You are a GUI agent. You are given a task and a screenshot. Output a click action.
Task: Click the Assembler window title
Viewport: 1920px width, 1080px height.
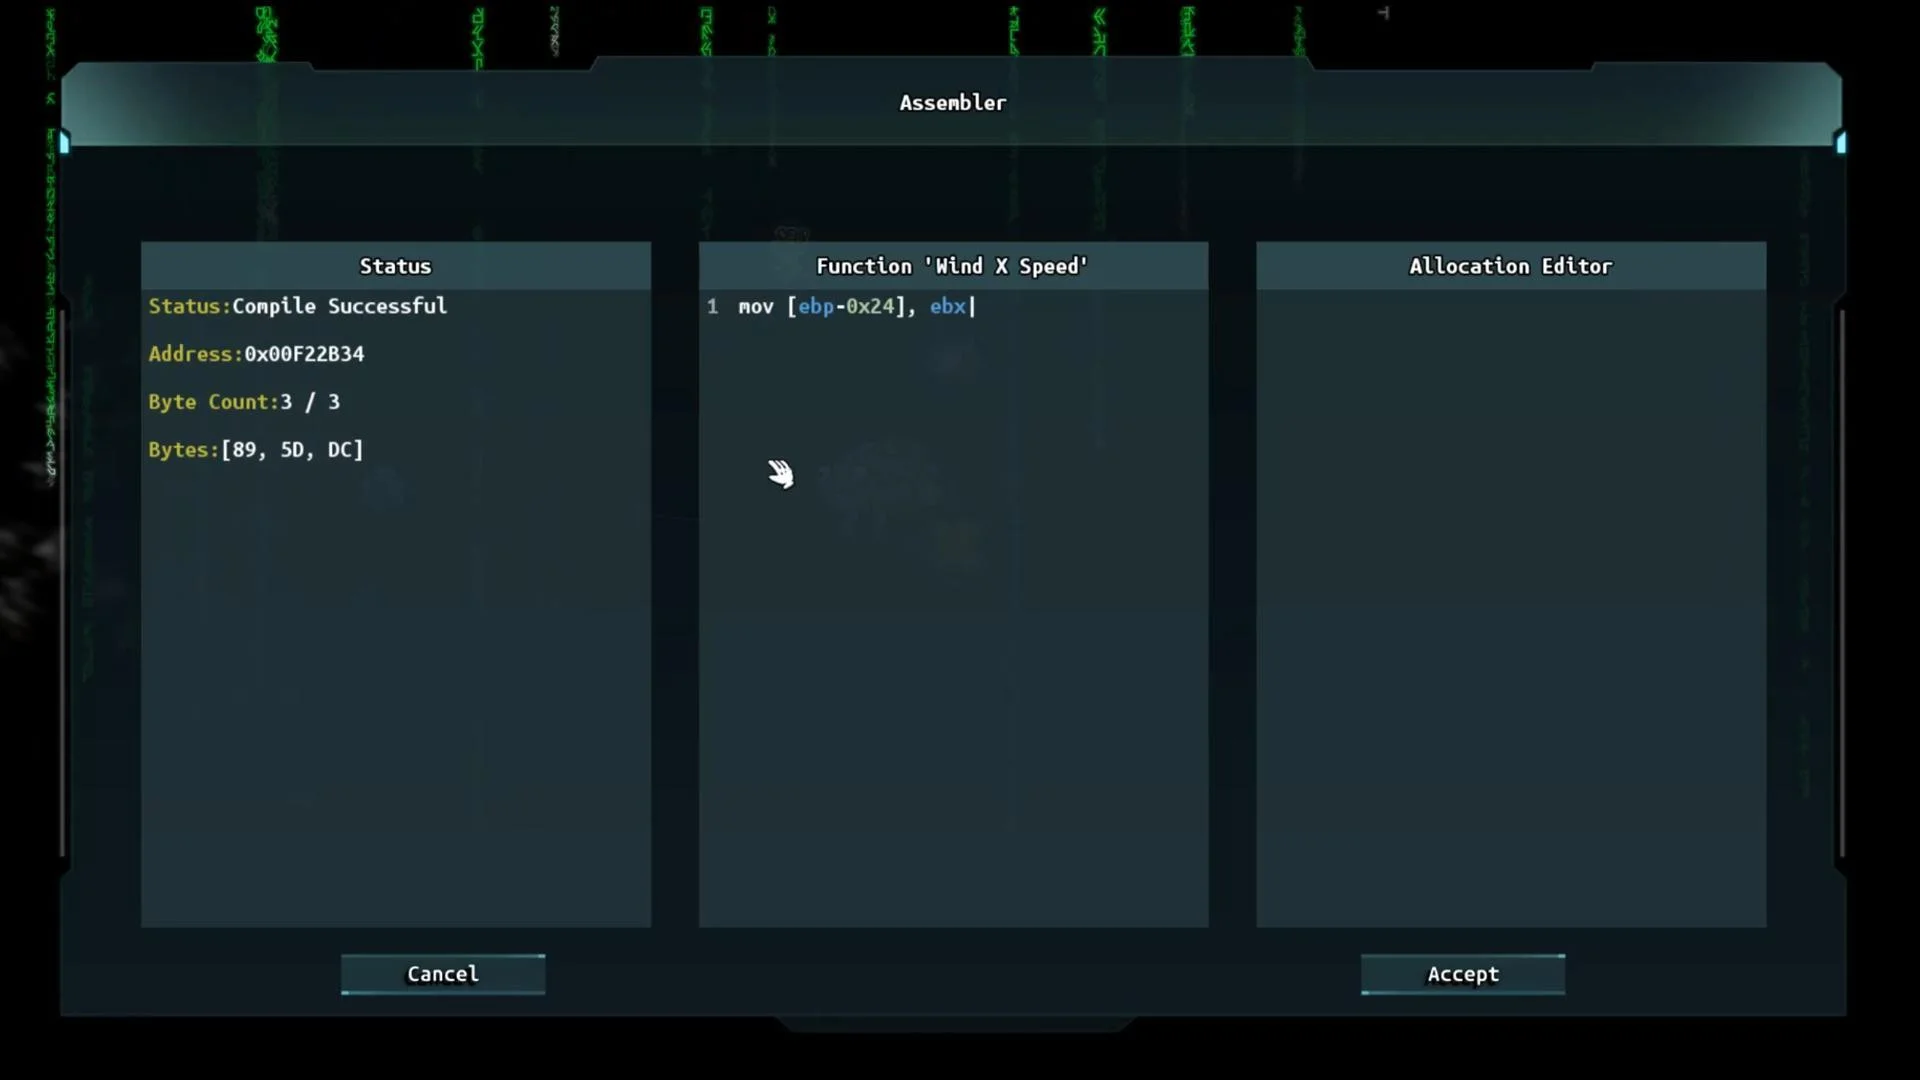pos(953,103)
